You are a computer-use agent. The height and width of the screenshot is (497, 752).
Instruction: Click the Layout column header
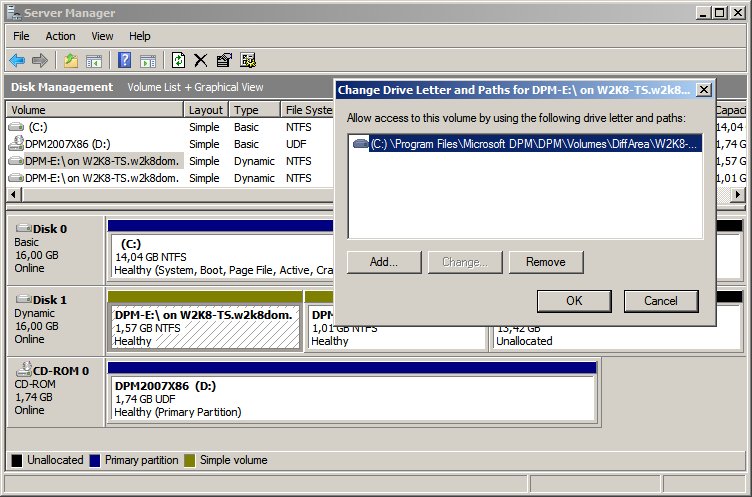206,110
